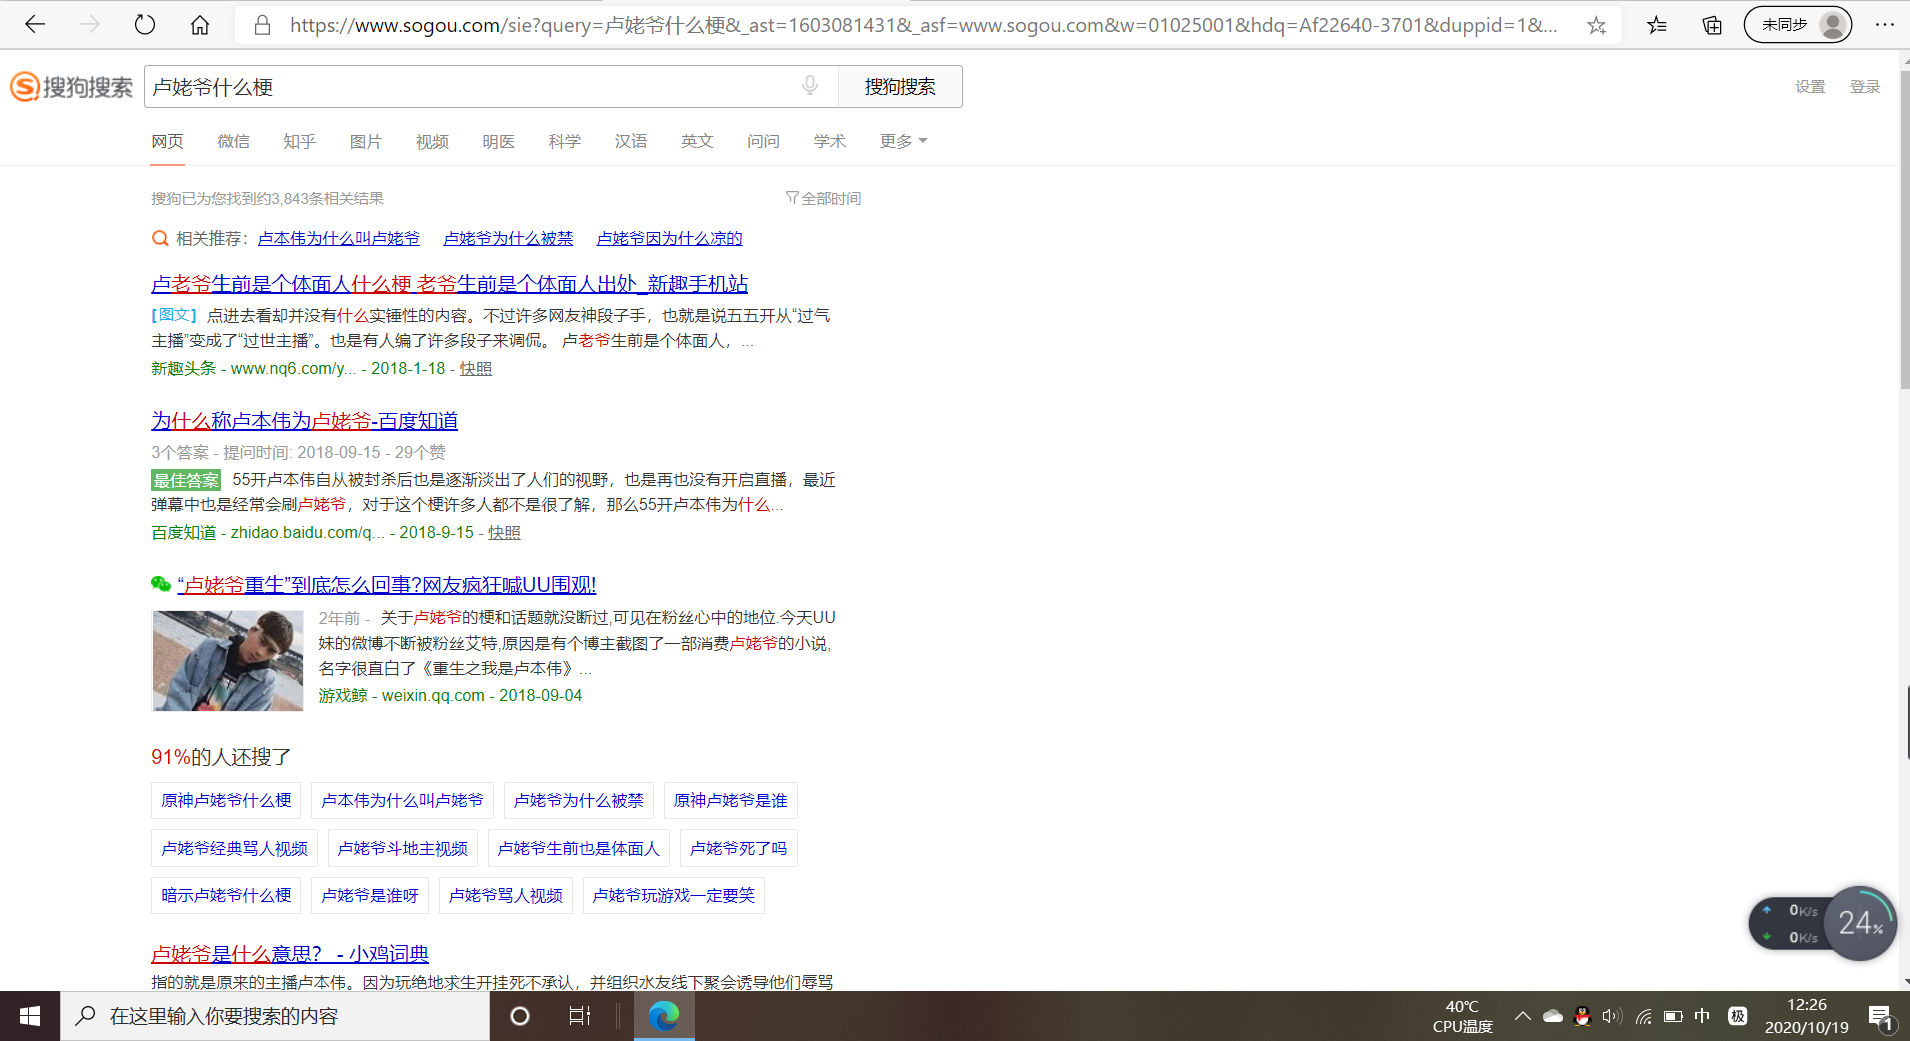The width and height of the screenshot is (1910, 1041).
Task: Search related term 原神卢姥爷是谁
Action: [x=731, y=800]
